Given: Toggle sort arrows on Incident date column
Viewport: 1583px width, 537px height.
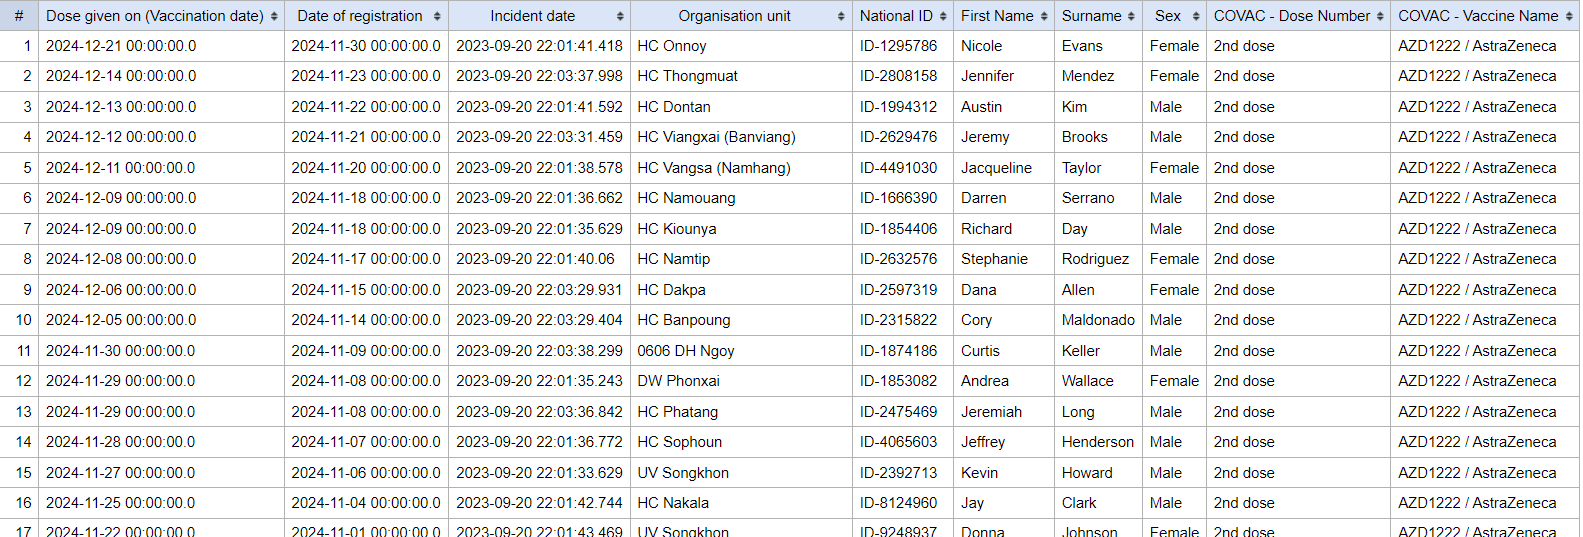Looking at the screenshot, I should 620,16.
